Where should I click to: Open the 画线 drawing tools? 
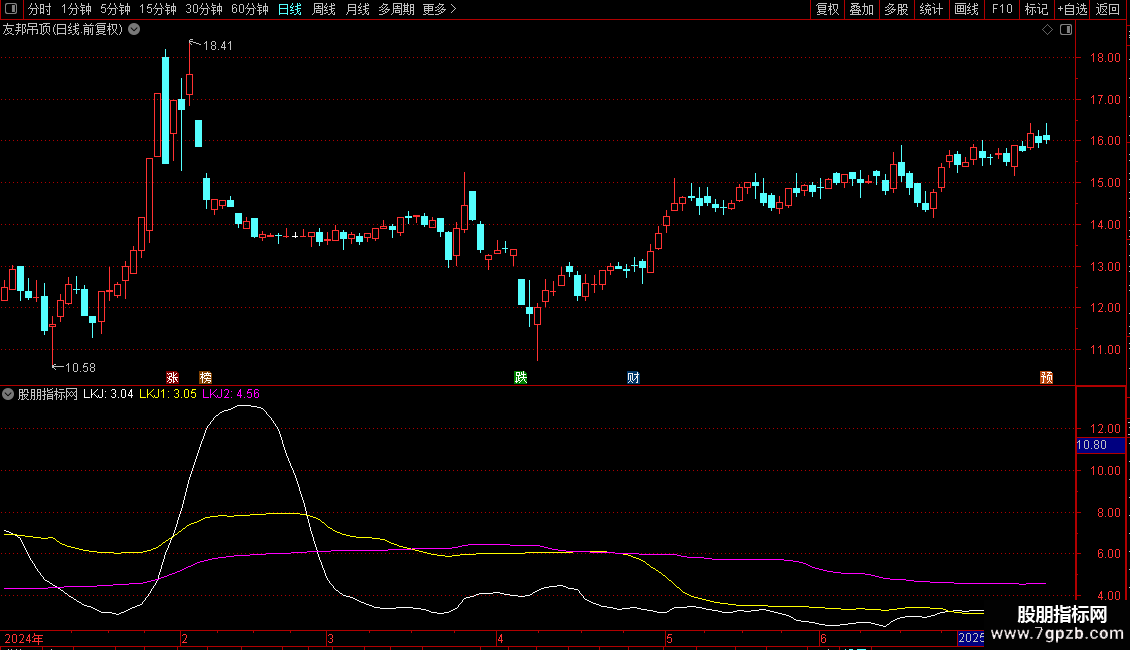tap(966, 9)
